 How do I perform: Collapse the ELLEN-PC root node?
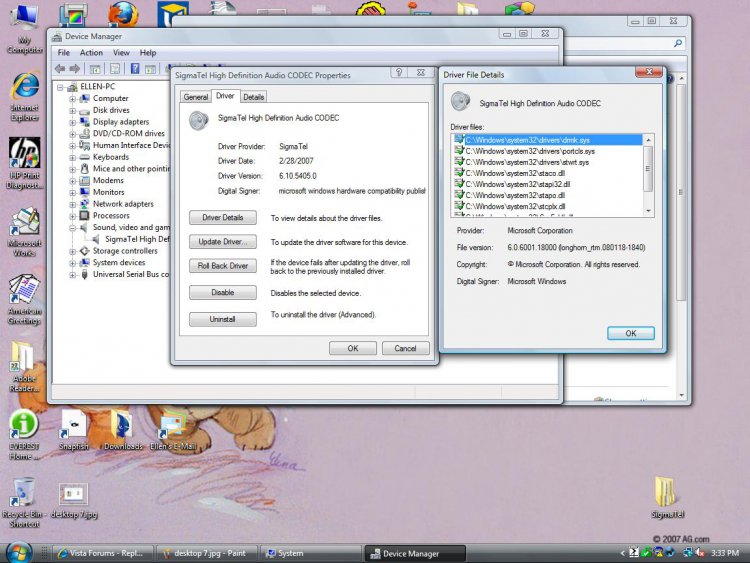click(x=60, y=87)
